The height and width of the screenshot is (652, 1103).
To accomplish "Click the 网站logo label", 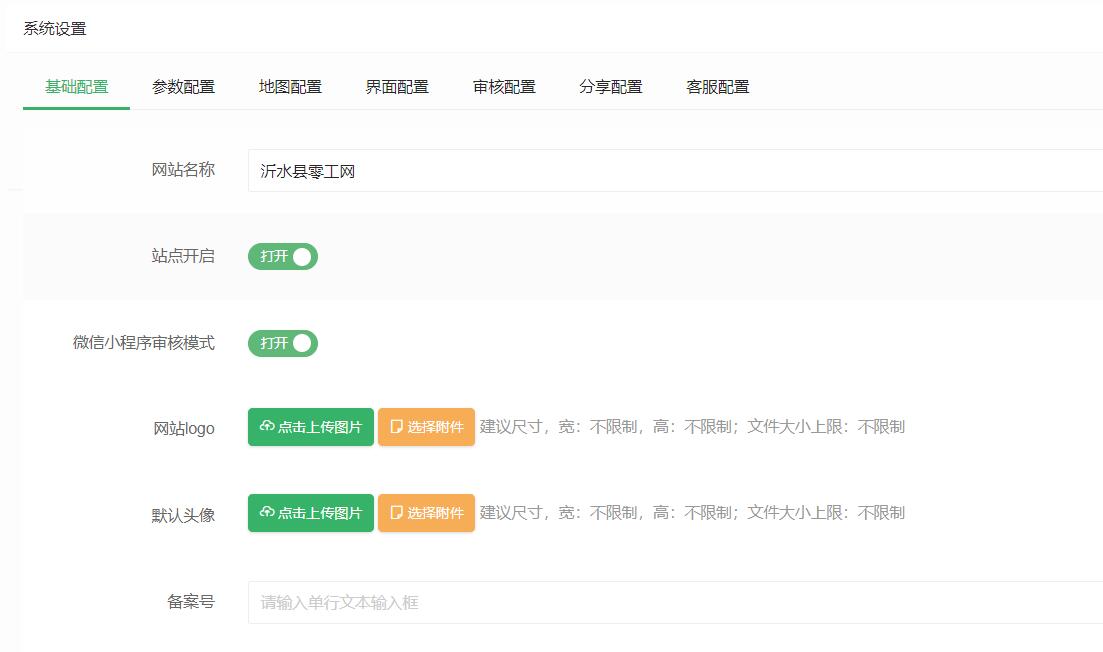I will [x=184, y=428].
